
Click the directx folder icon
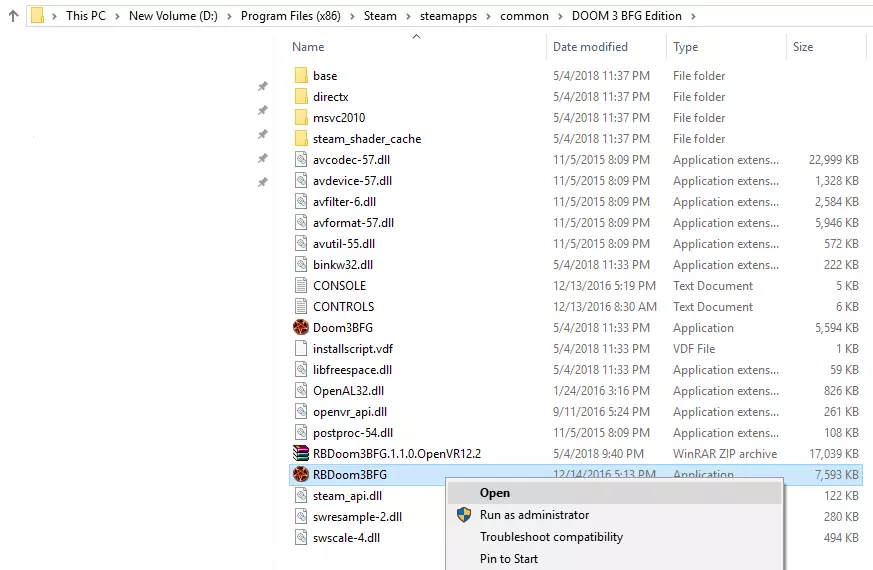301,96
